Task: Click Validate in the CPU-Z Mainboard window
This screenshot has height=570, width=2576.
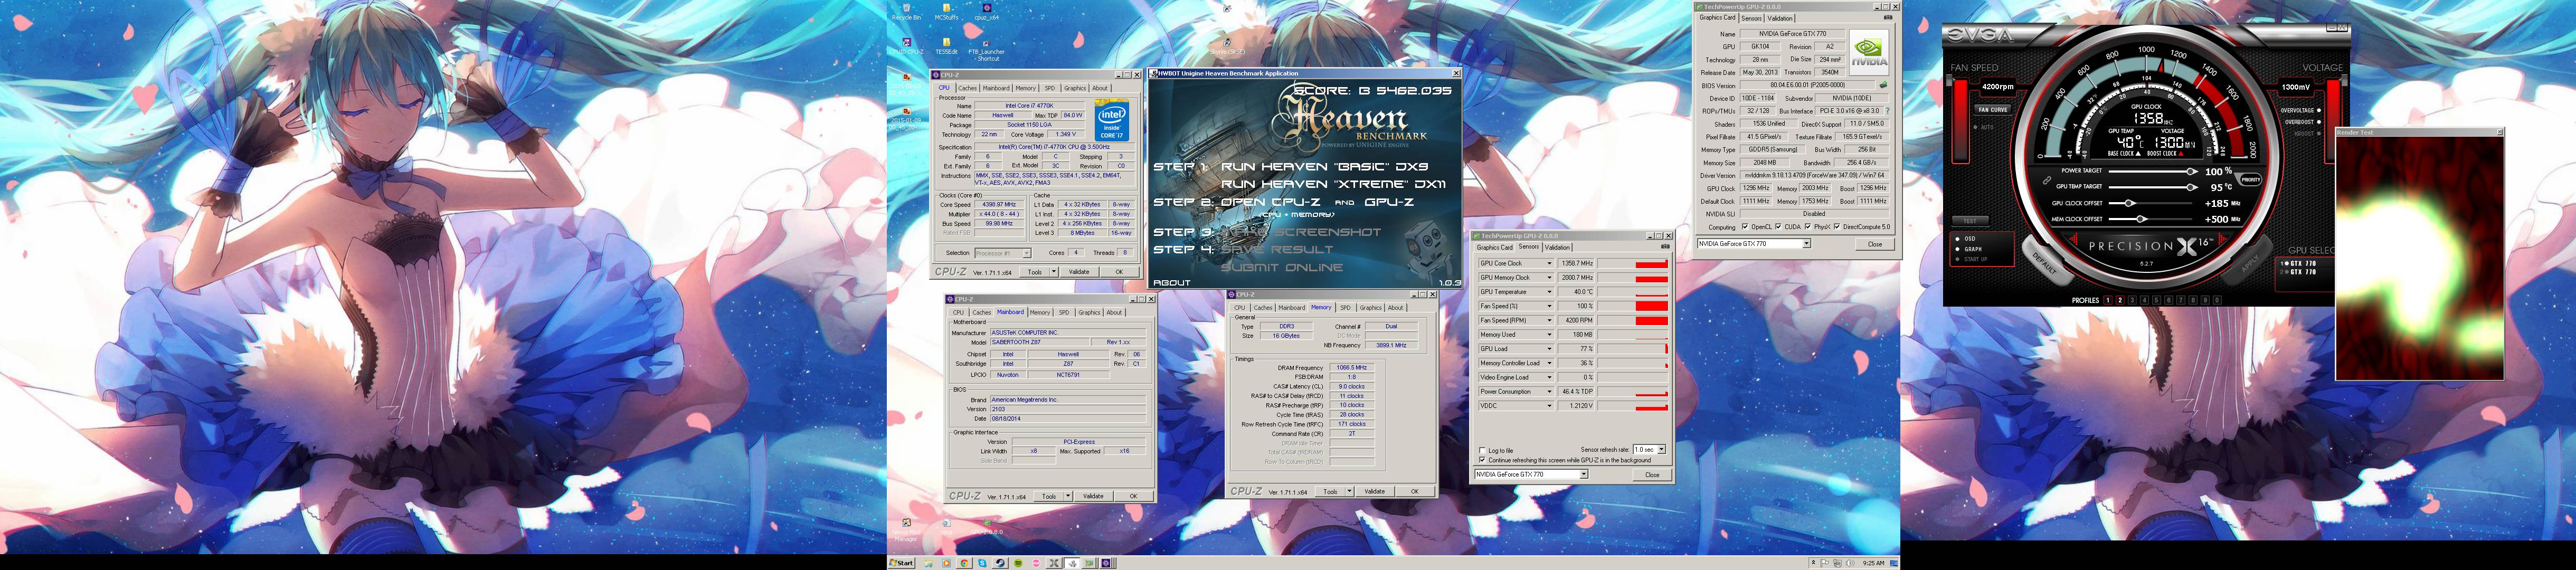Action: 1094,496
